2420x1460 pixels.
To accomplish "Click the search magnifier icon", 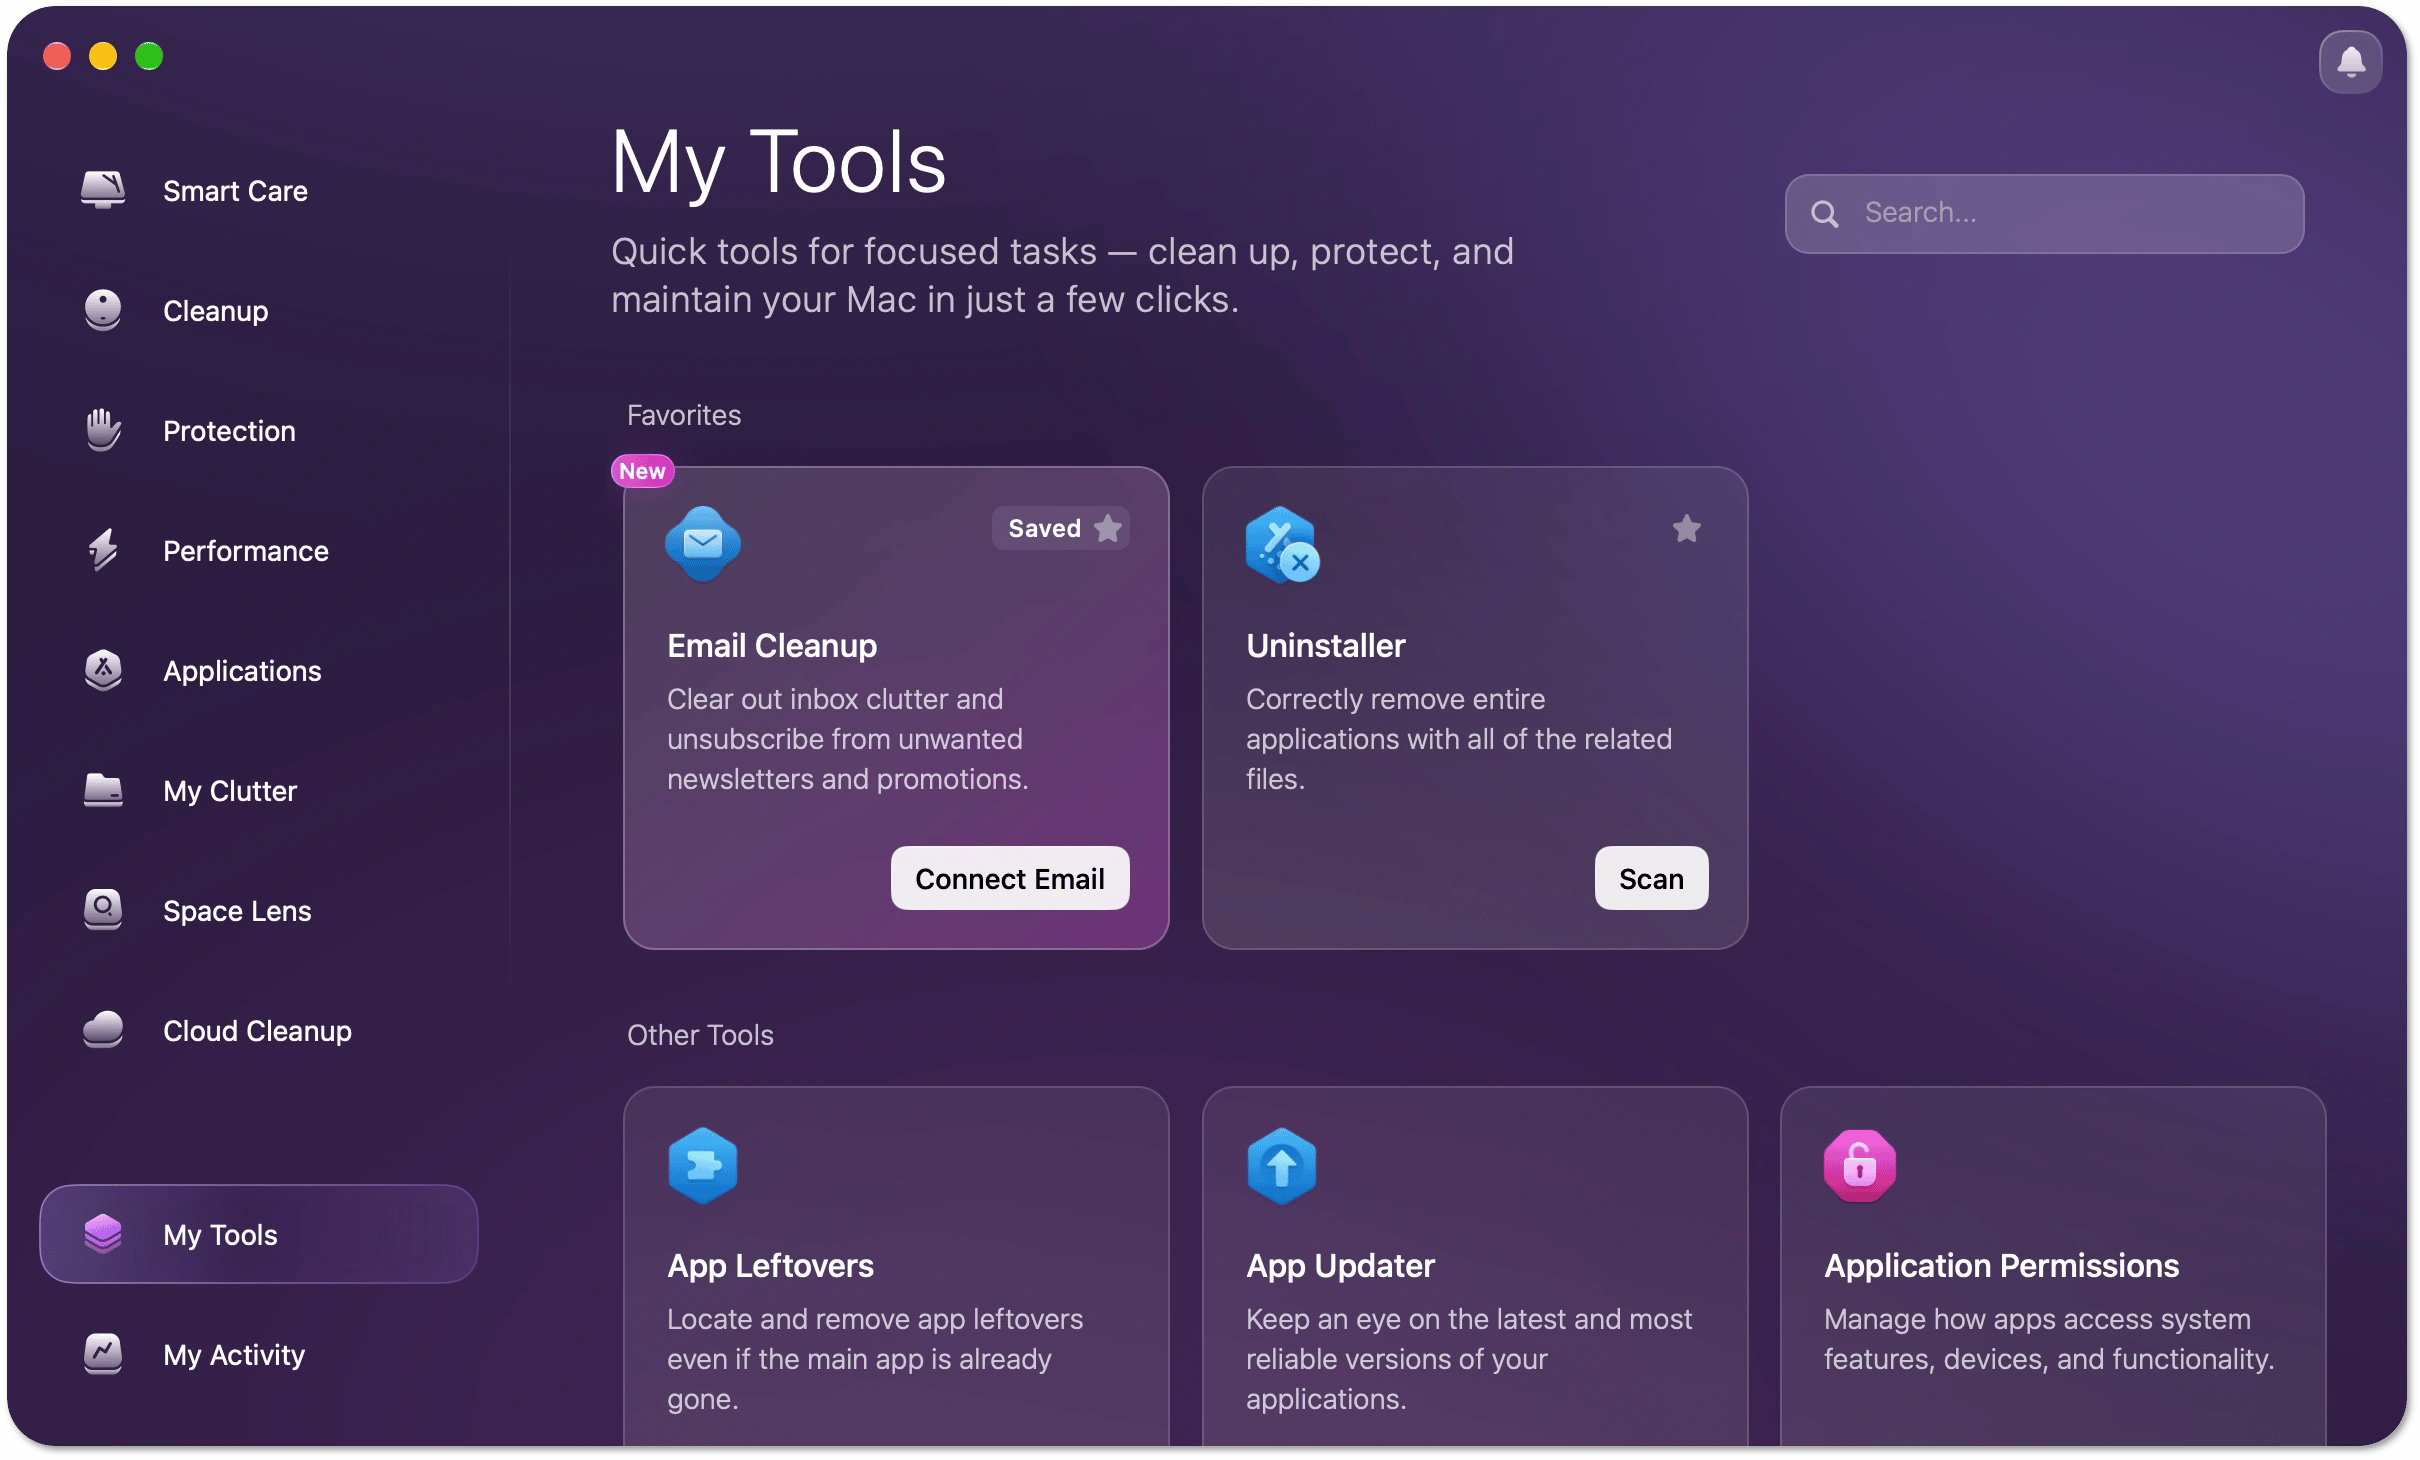I will click(1825, 213).
